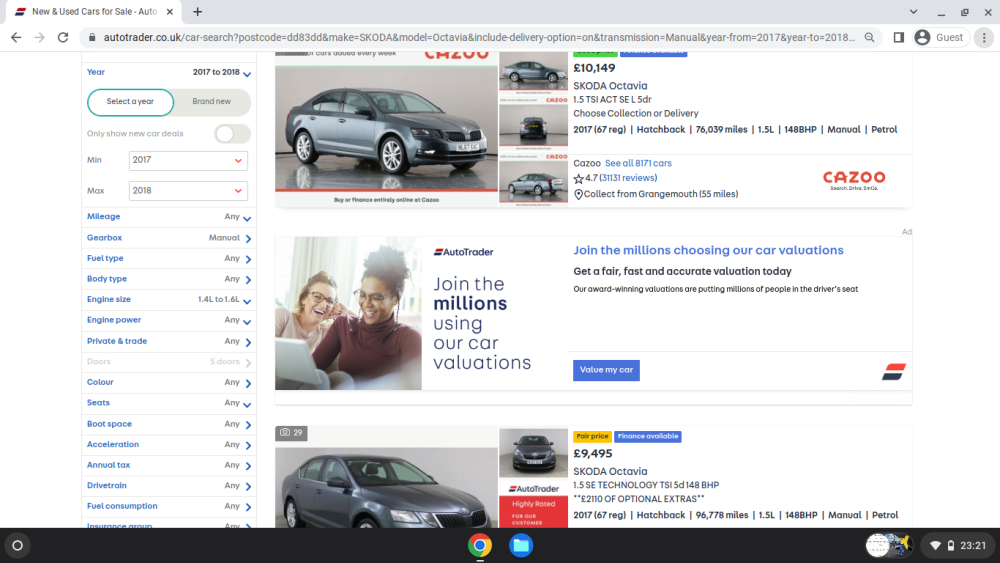The width and height of the screenshot is (1000, 563).
Task: Click the location pin near Grangemouth
Action: coord(578,194)
